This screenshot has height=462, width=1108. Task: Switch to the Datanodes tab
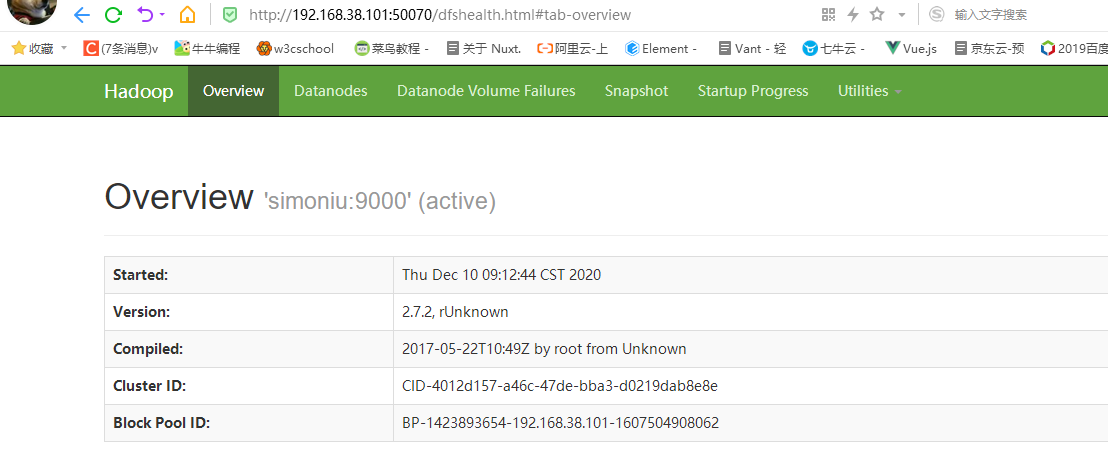330,91
